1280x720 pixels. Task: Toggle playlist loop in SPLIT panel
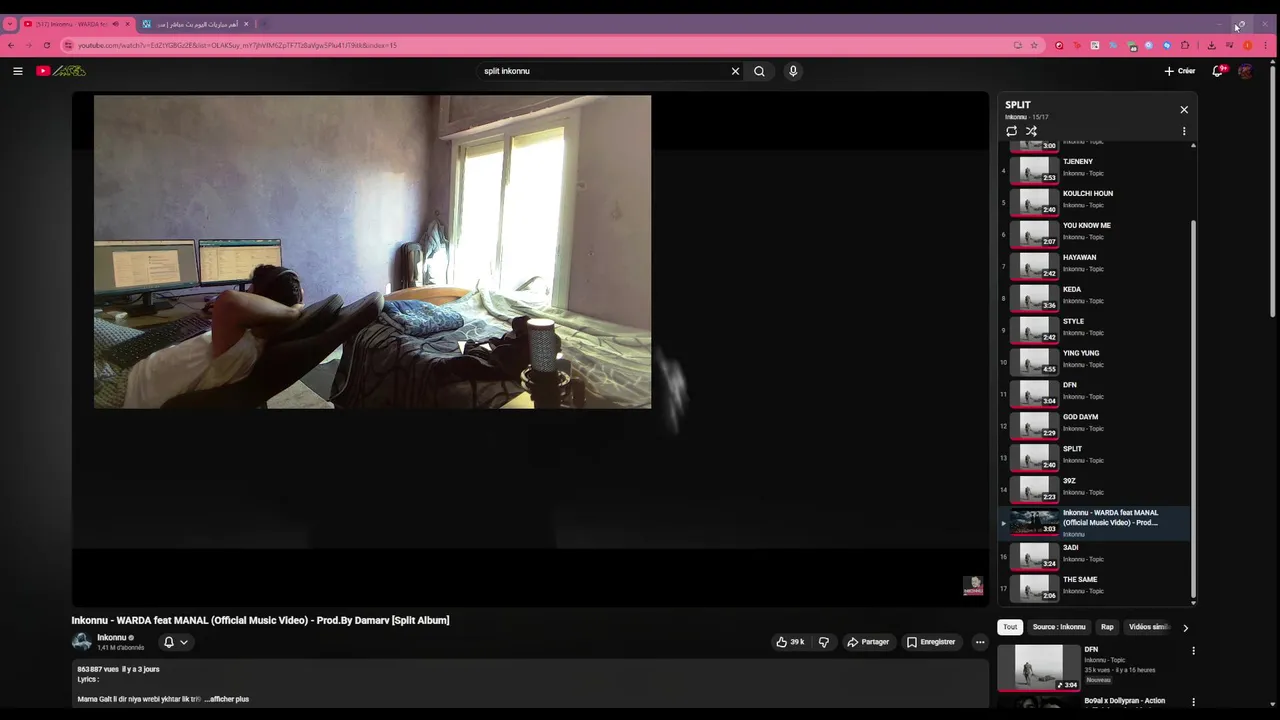(x=1011, y=131)
